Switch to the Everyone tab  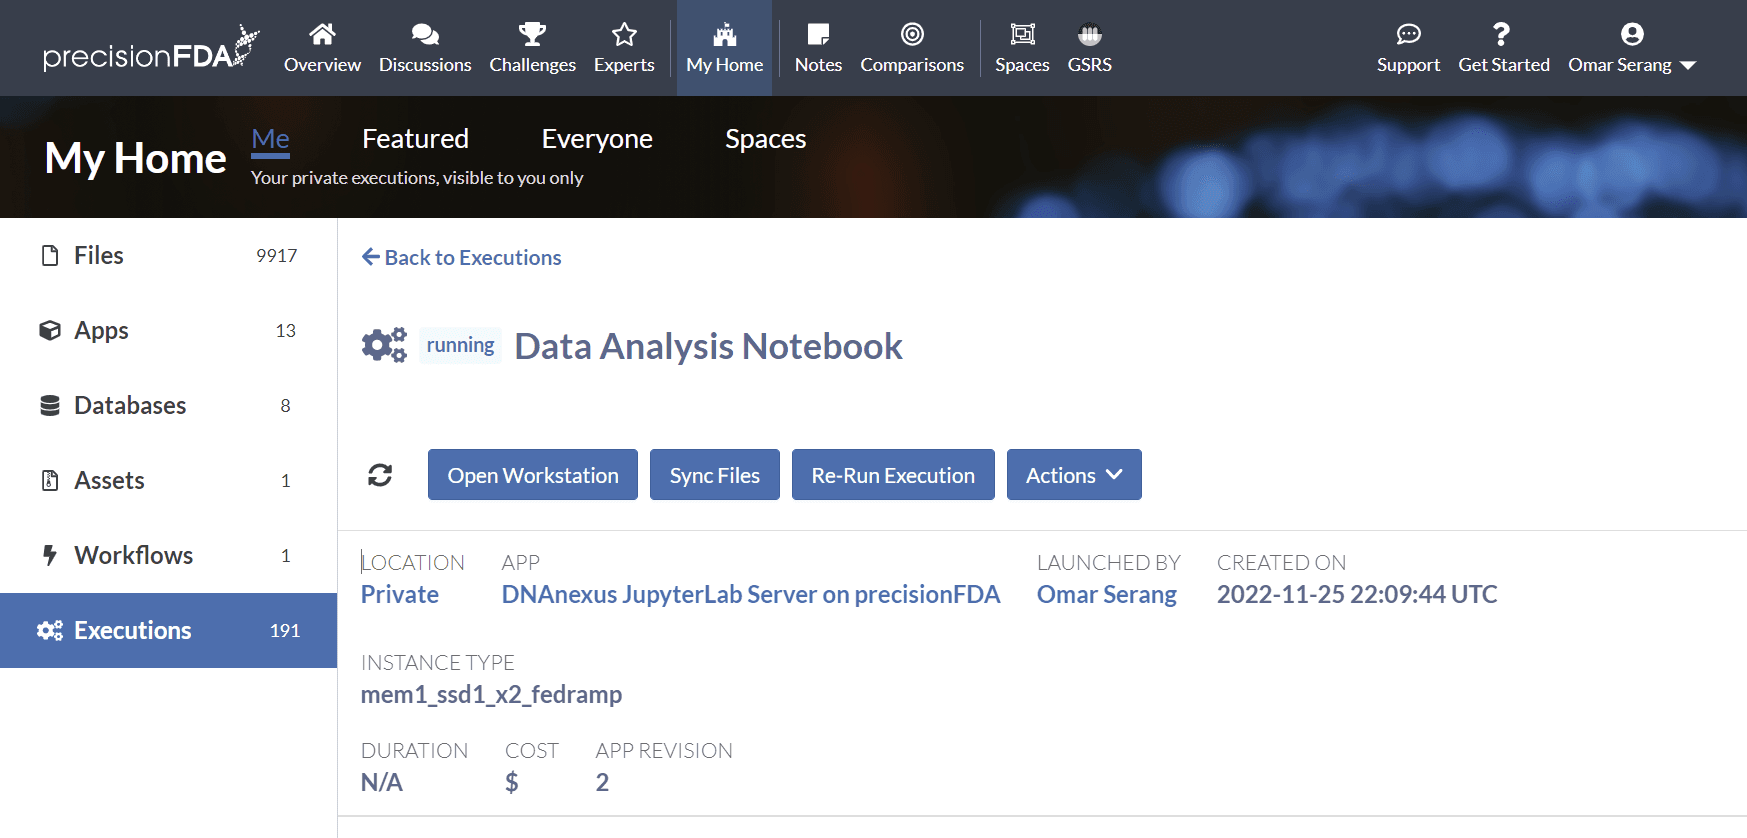pyautogui.click(x=597, y=139)
